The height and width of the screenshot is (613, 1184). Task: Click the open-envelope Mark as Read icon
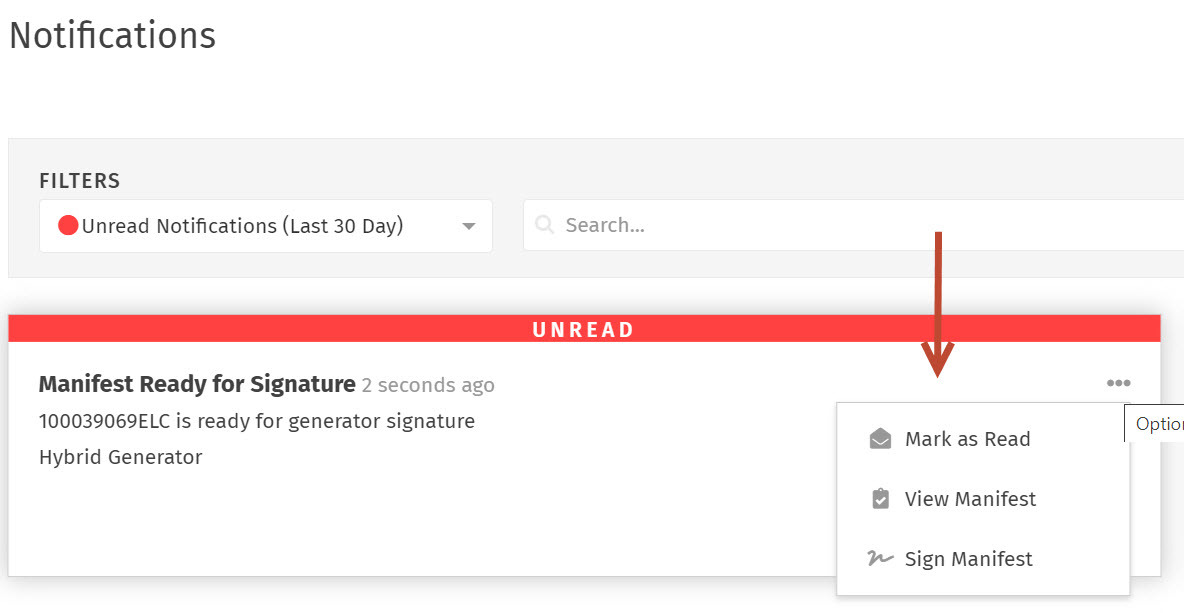[x=880, y=439]
